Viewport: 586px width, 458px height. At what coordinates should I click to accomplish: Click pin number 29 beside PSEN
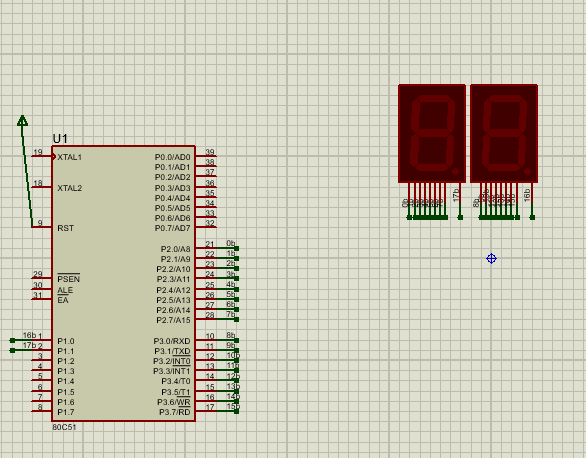(x=38, y=274)
